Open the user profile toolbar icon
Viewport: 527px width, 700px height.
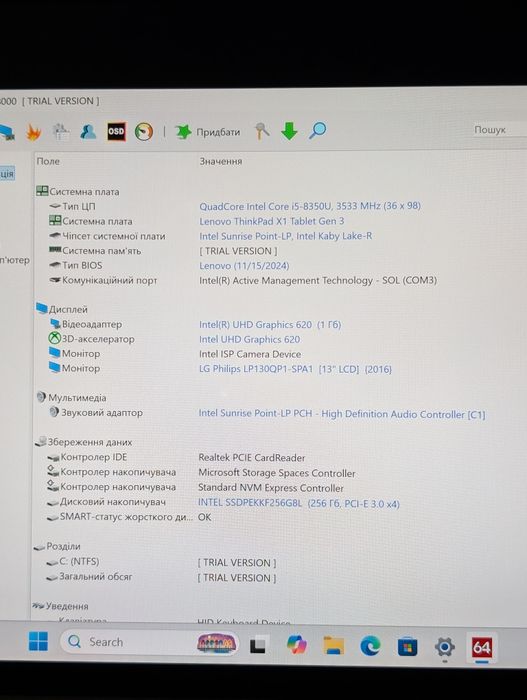88,132
